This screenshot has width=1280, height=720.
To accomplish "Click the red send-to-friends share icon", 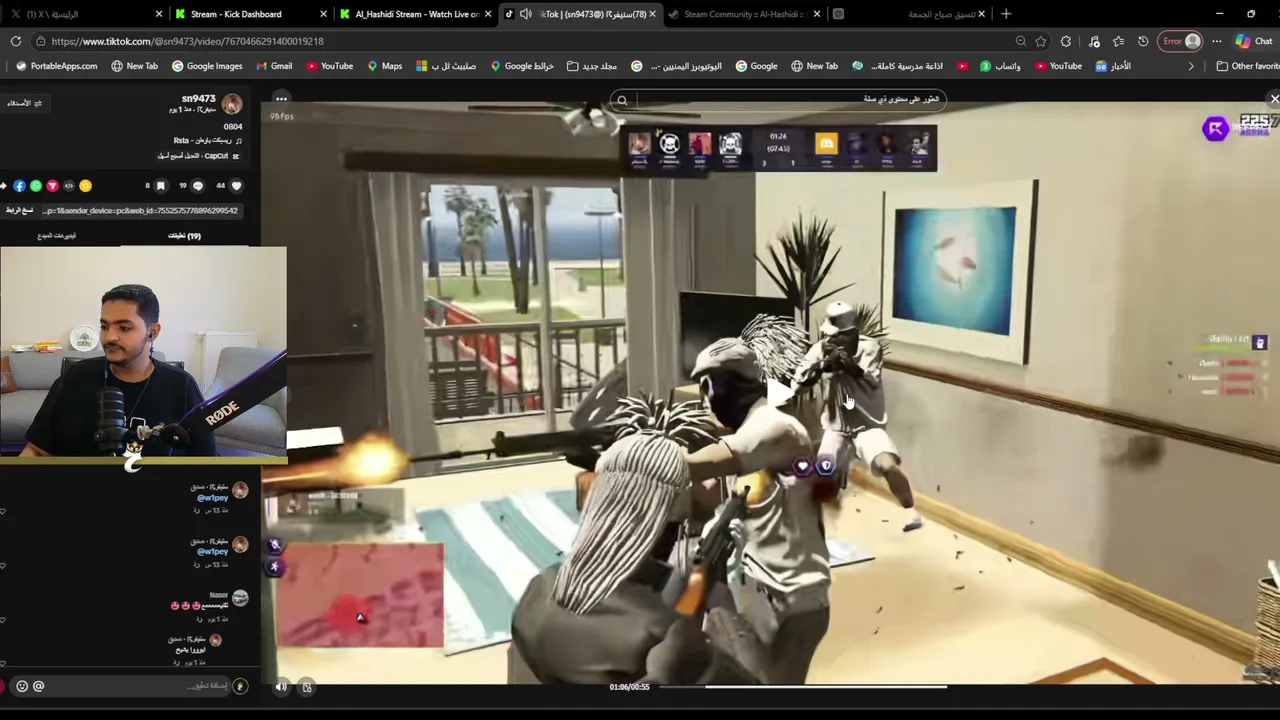I will (x=52, y=186).
